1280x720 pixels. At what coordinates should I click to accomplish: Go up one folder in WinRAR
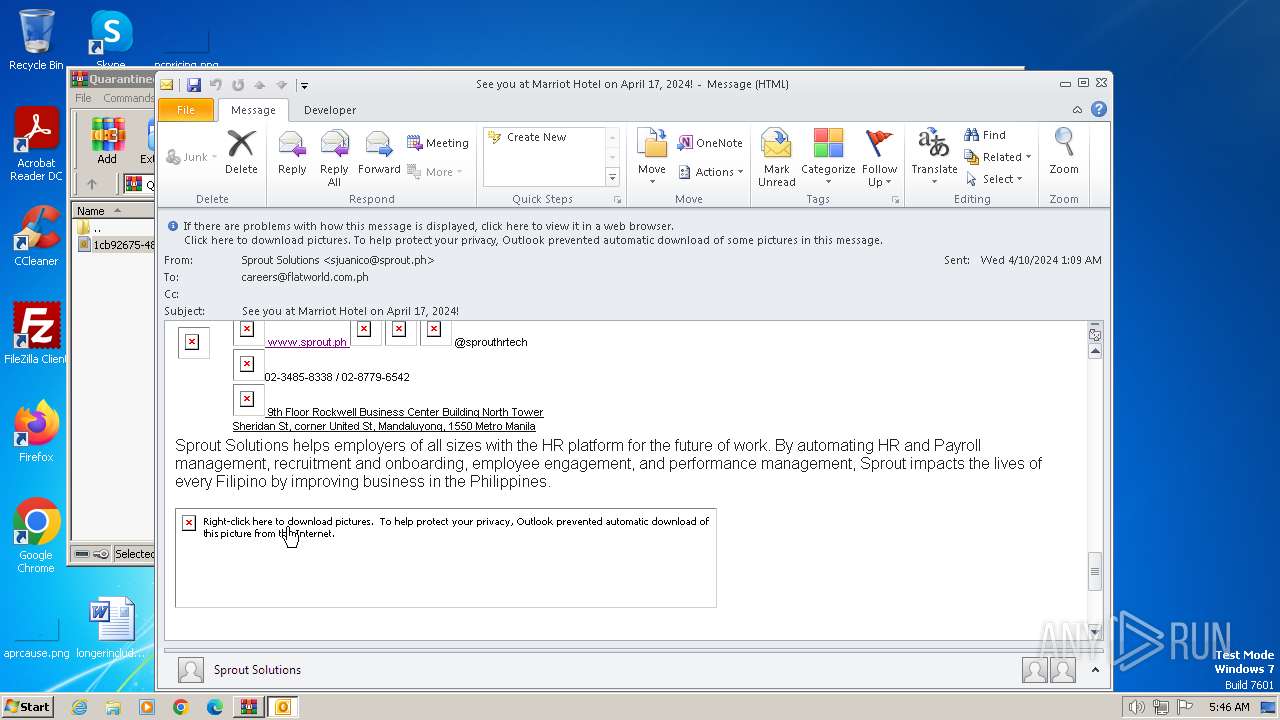pos(91,185)
